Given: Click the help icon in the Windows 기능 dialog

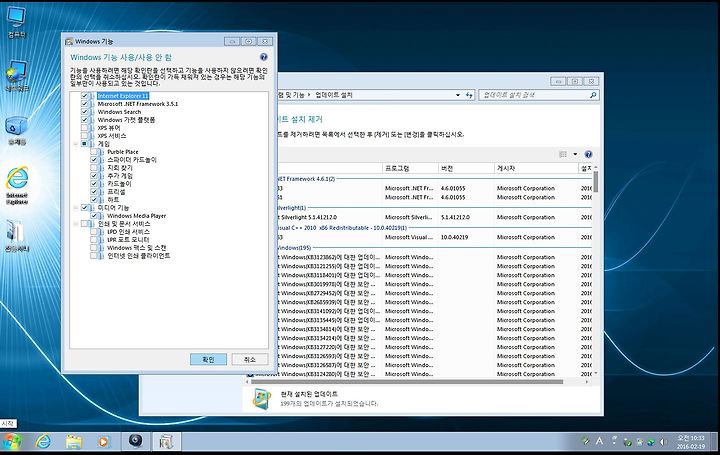Looking at the screenshot, I should 264,57.
